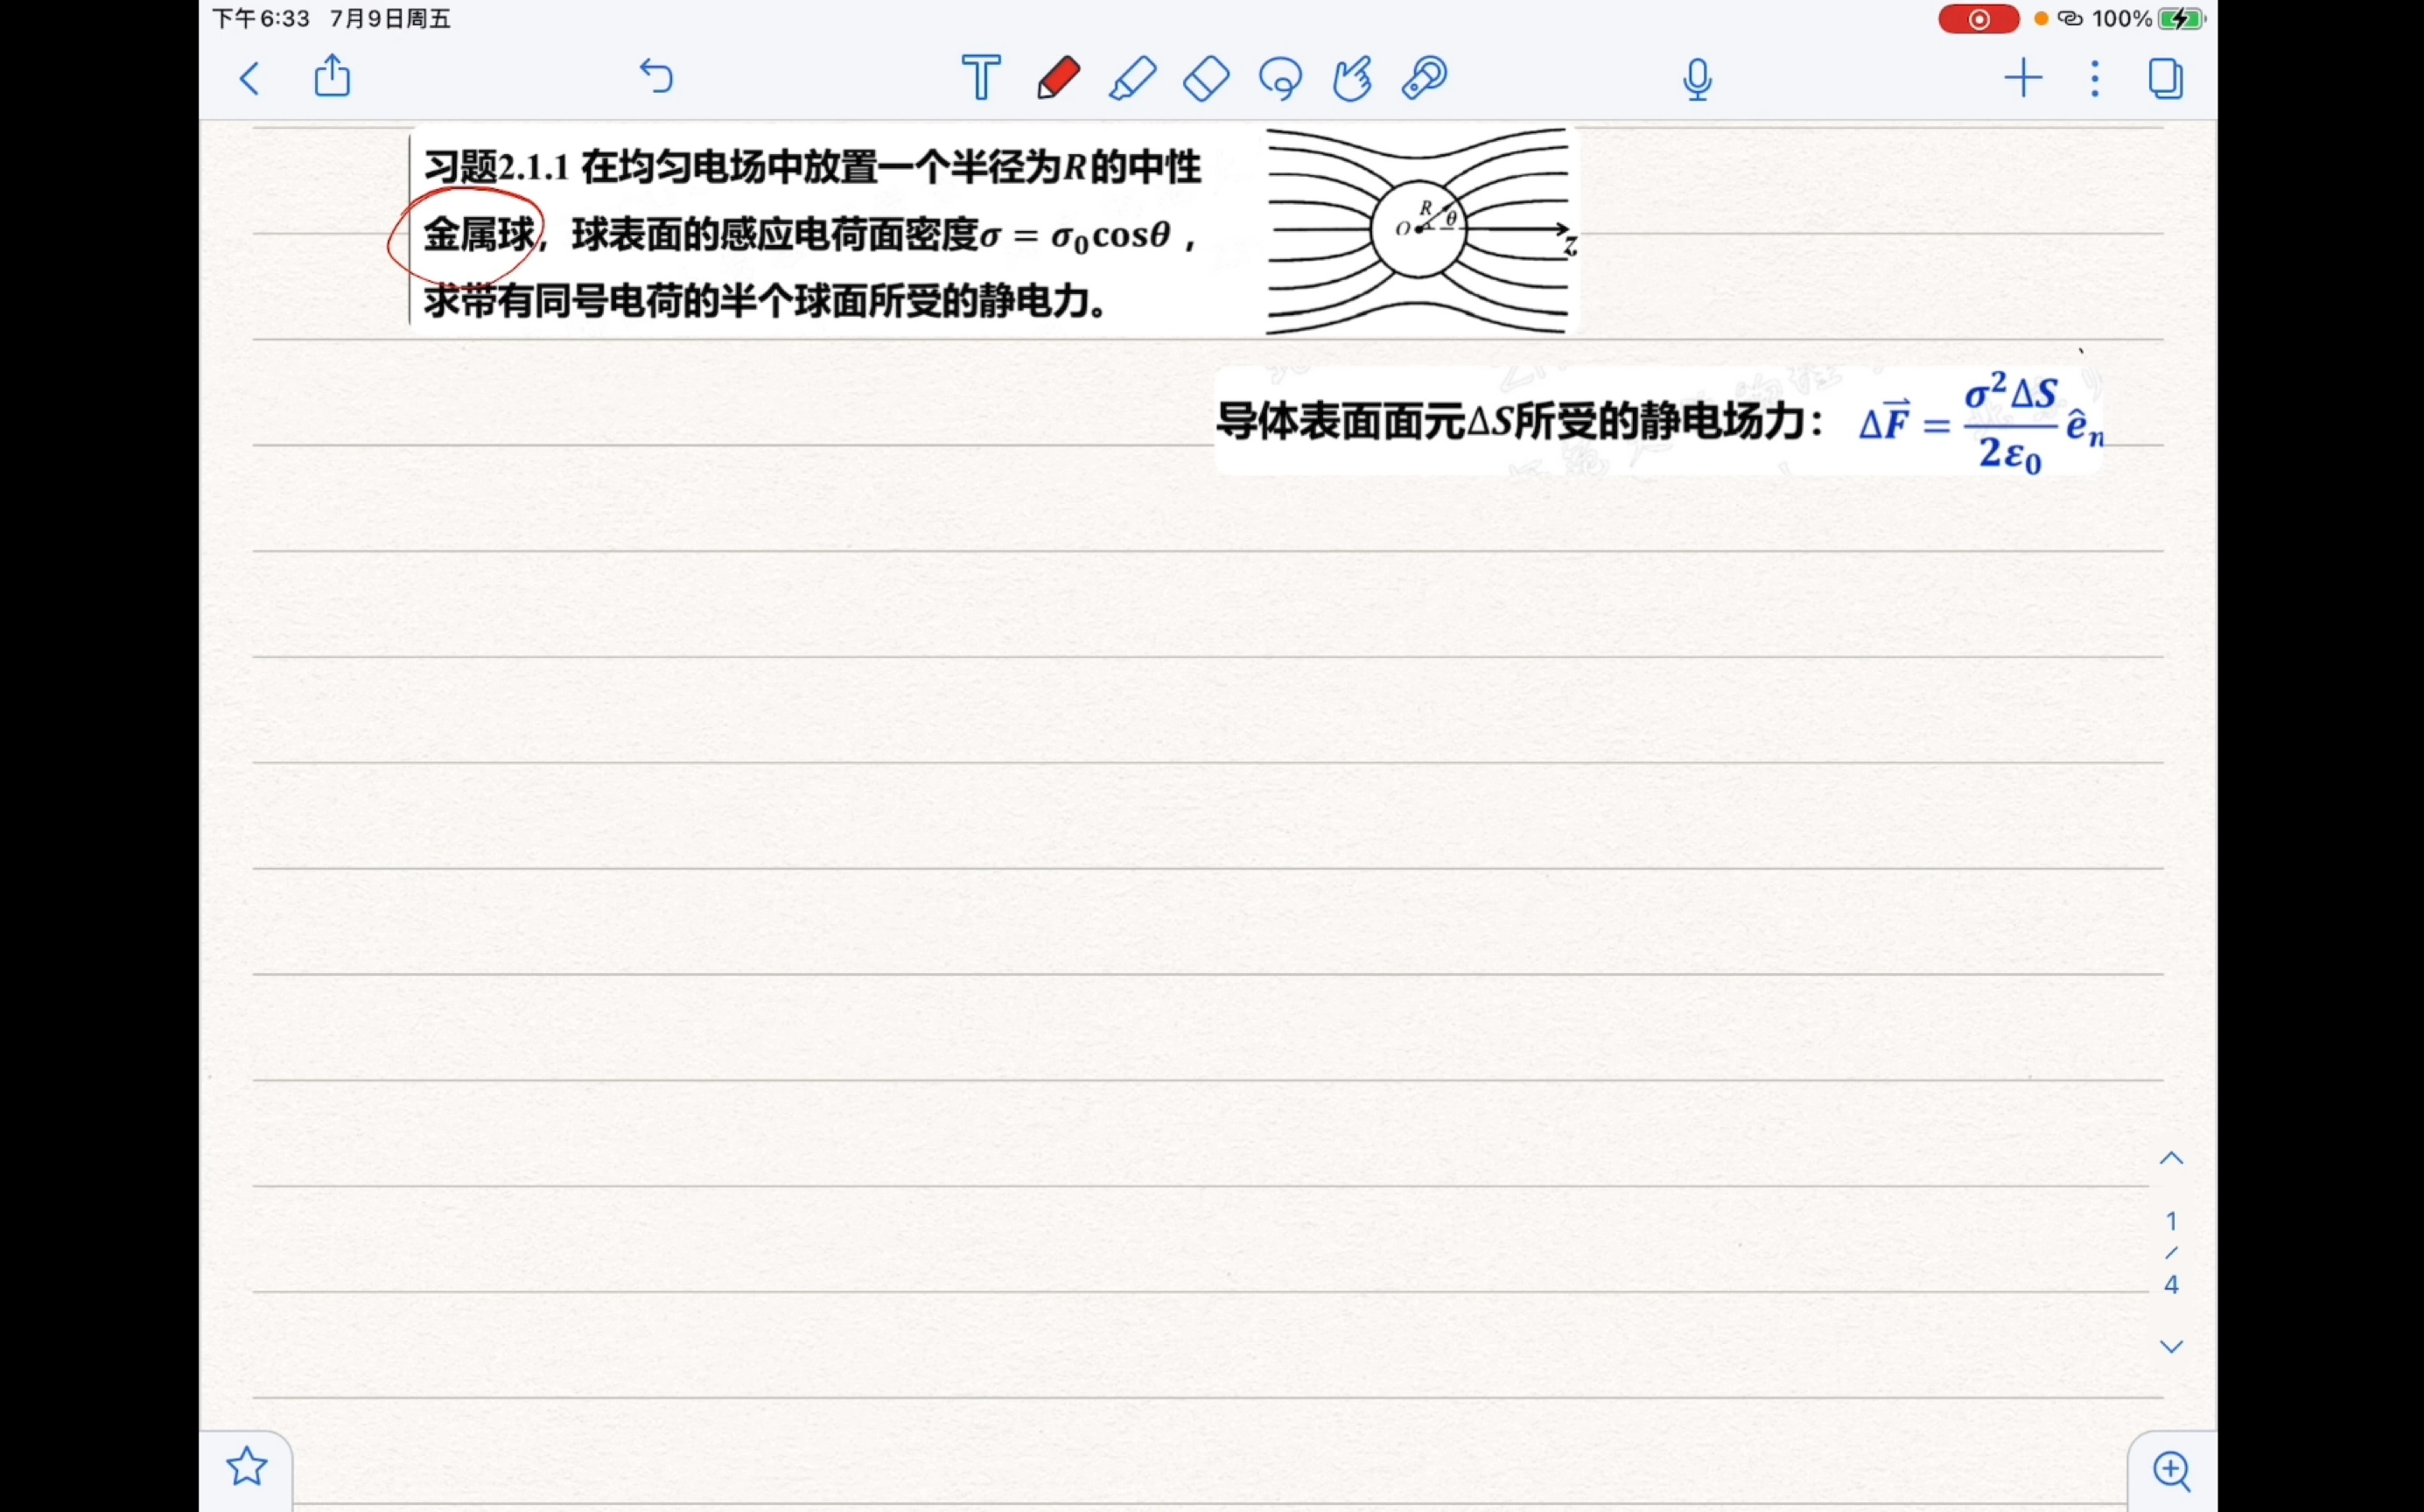This screenshot has height=1512, width=2424.
Task: Go to the previous page arrow
Action: pos(2171,1159)
